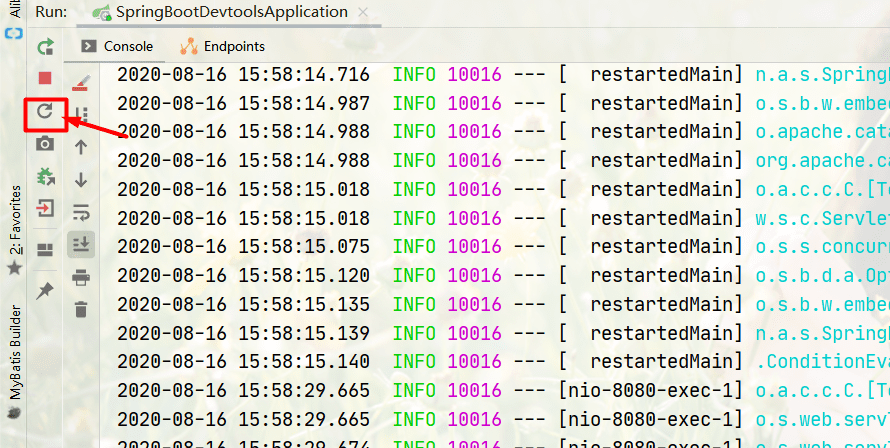
Task: Click the blue brackets icon in left strip
Action: point(14,34)
